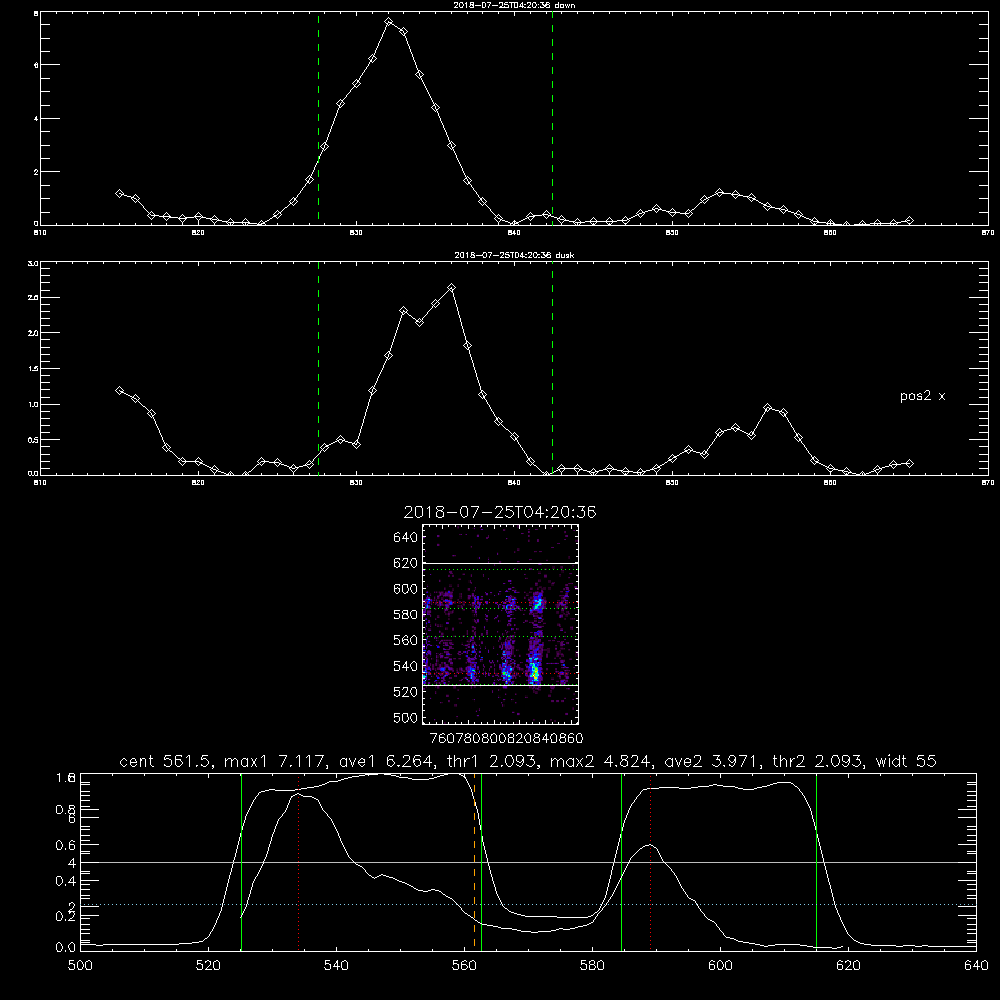Click the spectrogram heatmap image
The image size is (1000, 1000).
(501, 624)
